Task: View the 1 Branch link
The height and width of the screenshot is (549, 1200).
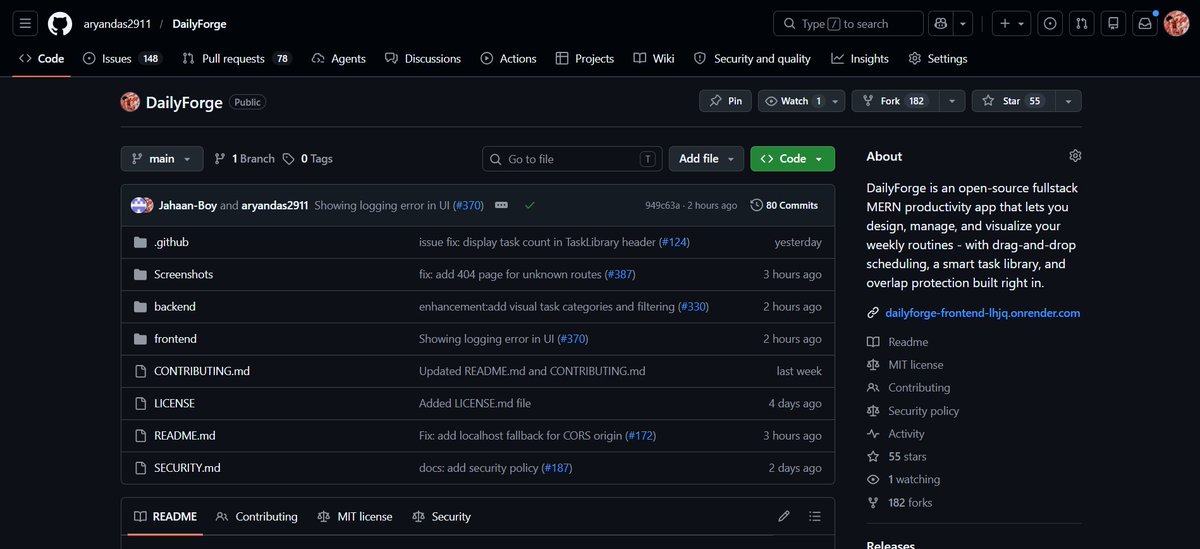Action: 243,159
